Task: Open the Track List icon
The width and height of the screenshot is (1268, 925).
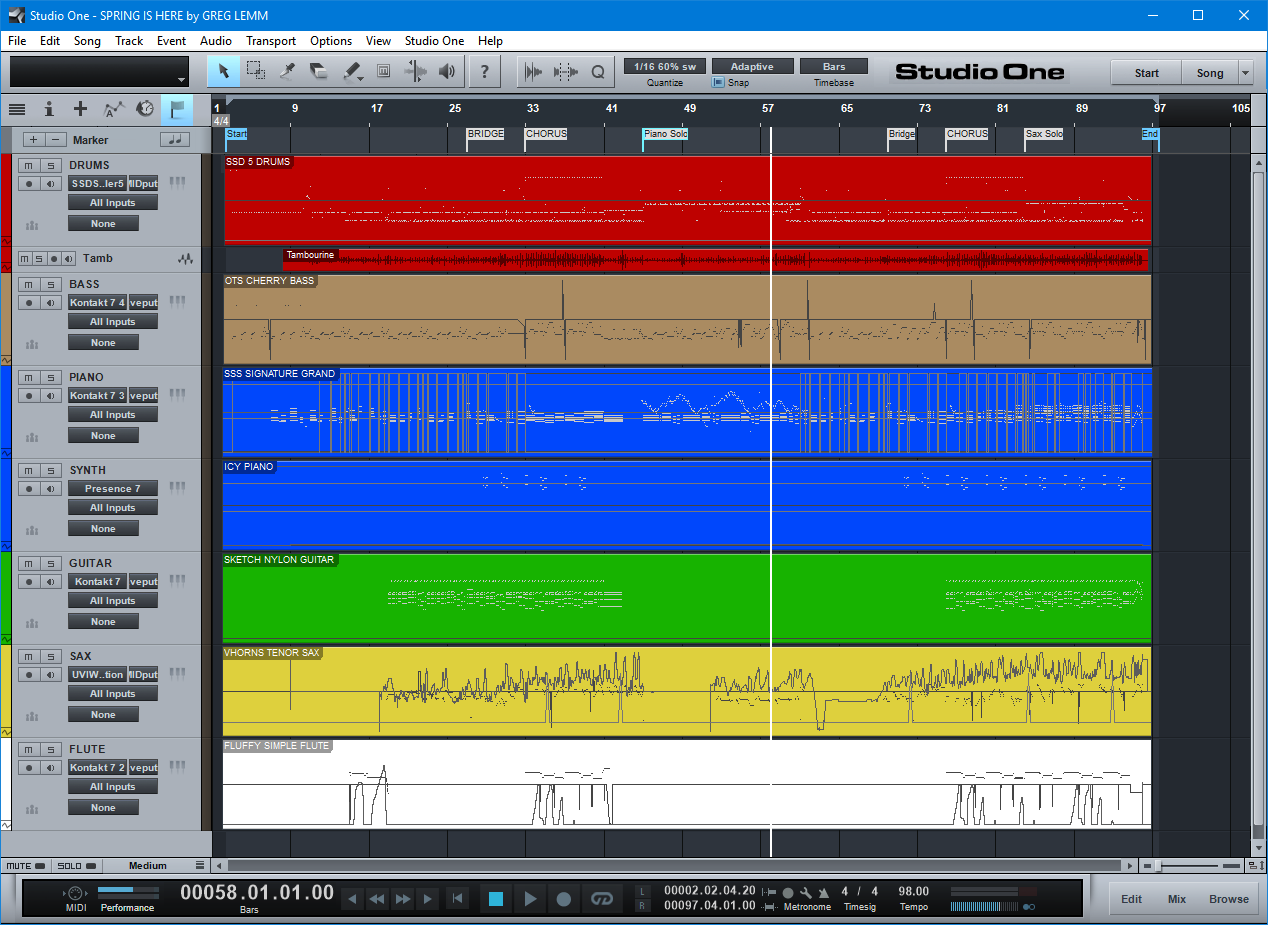Action: click(x=17, y=109)
